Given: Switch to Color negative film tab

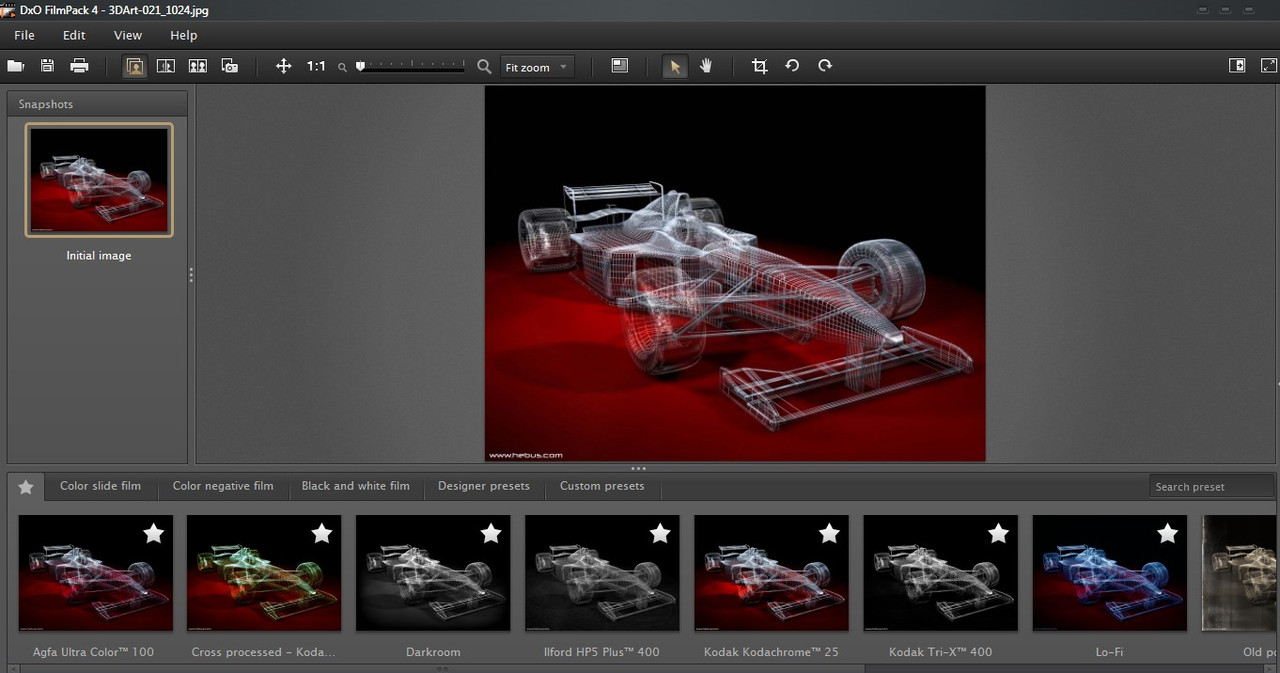Looking at the screenshot, I should 223,486.
